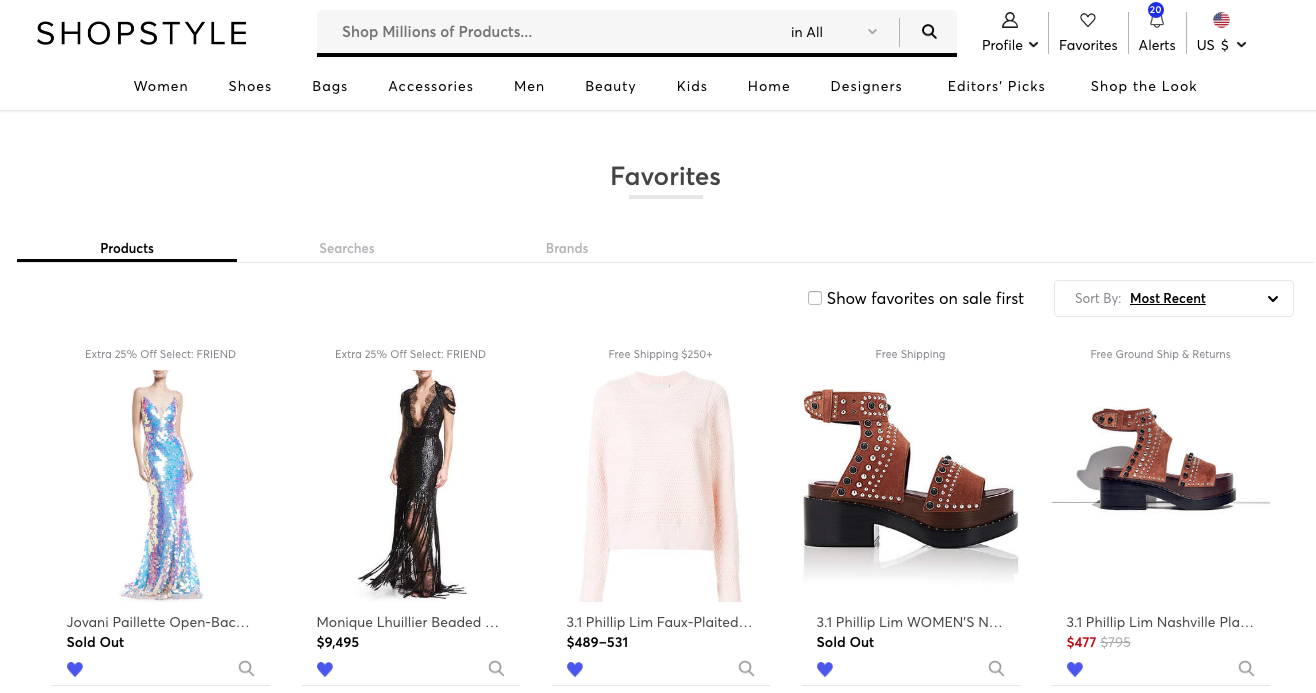
Task: Click the red $477 sale price
Action: [x=1081, y=642]
